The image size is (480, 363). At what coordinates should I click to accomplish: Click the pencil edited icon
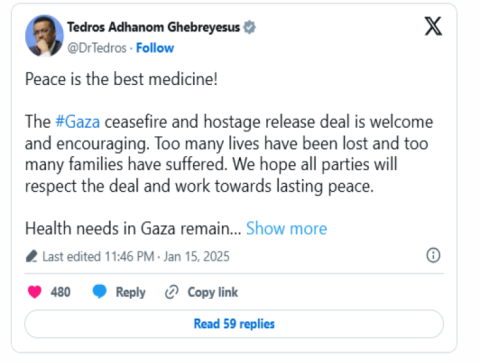pyautogui.click(x=32, y=256)
